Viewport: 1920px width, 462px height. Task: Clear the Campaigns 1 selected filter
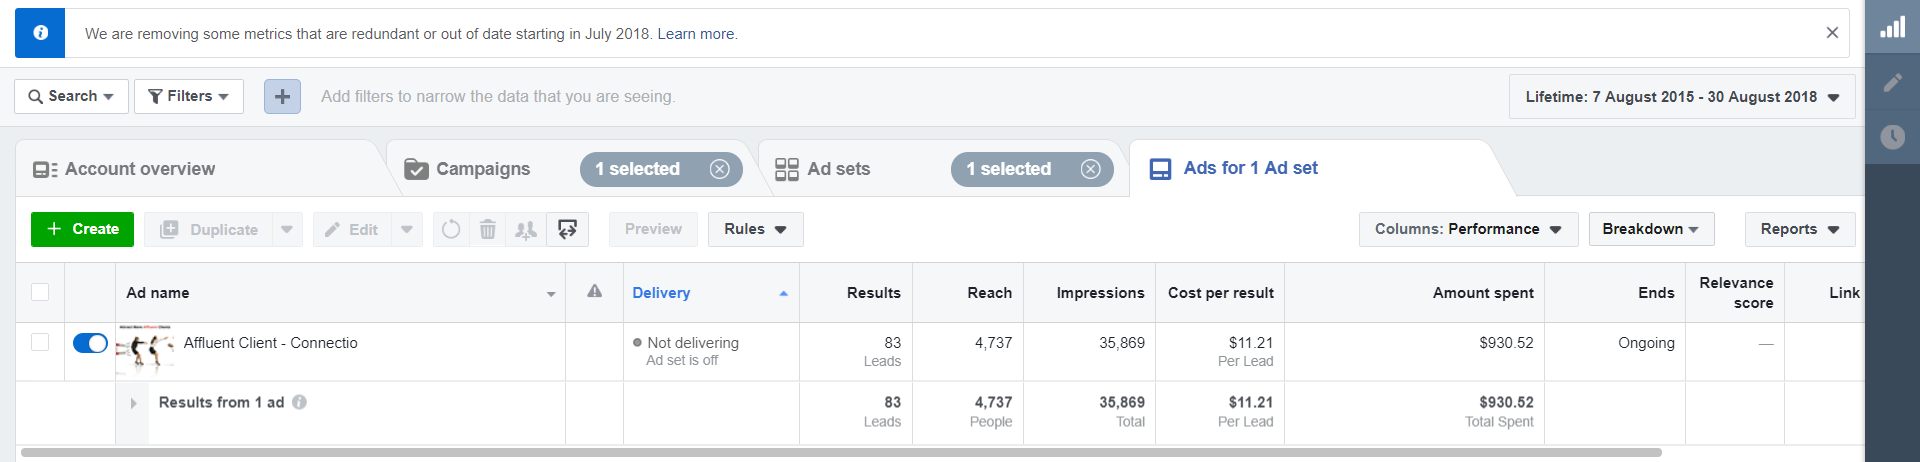(x=719, y=169)
